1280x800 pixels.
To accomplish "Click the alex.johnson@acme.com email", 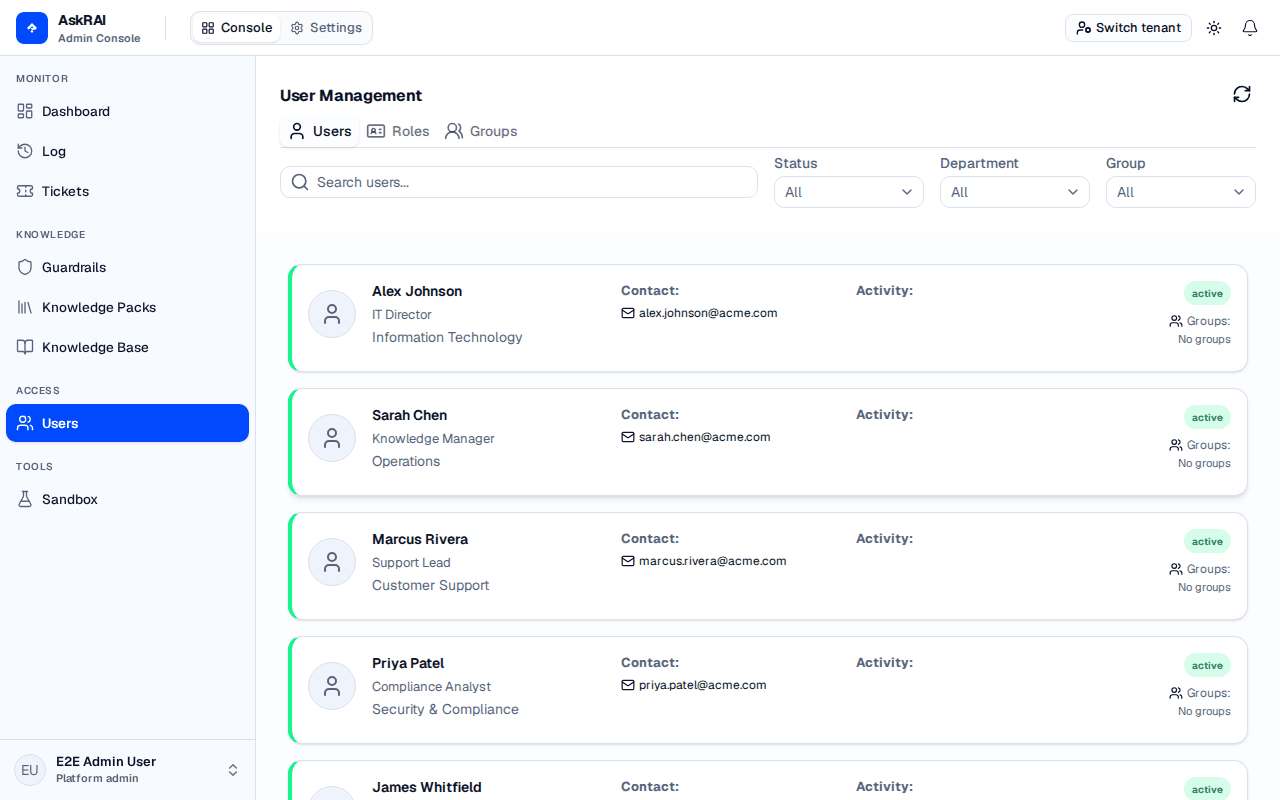I will click(708, 313).
